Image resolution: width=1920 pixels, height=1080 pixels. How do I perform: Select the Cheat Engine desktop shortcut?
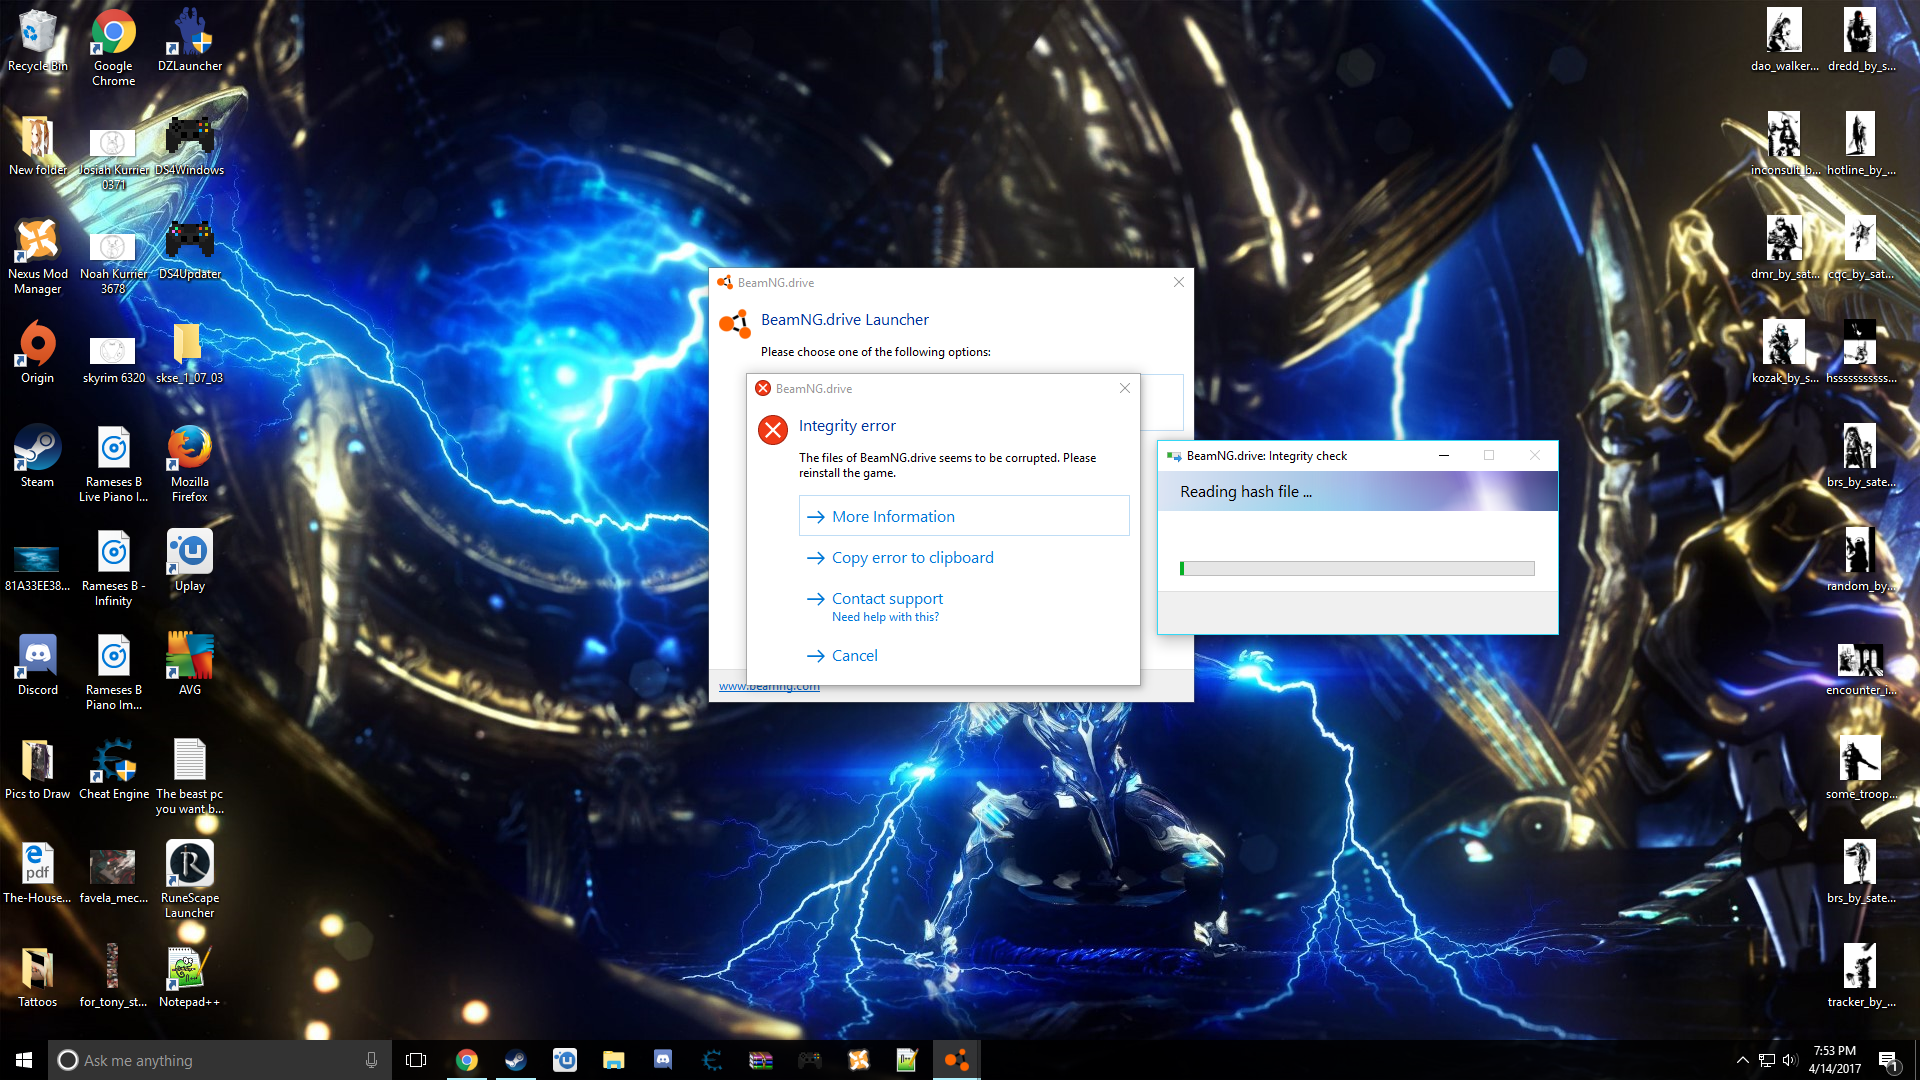tap(113, 769)
